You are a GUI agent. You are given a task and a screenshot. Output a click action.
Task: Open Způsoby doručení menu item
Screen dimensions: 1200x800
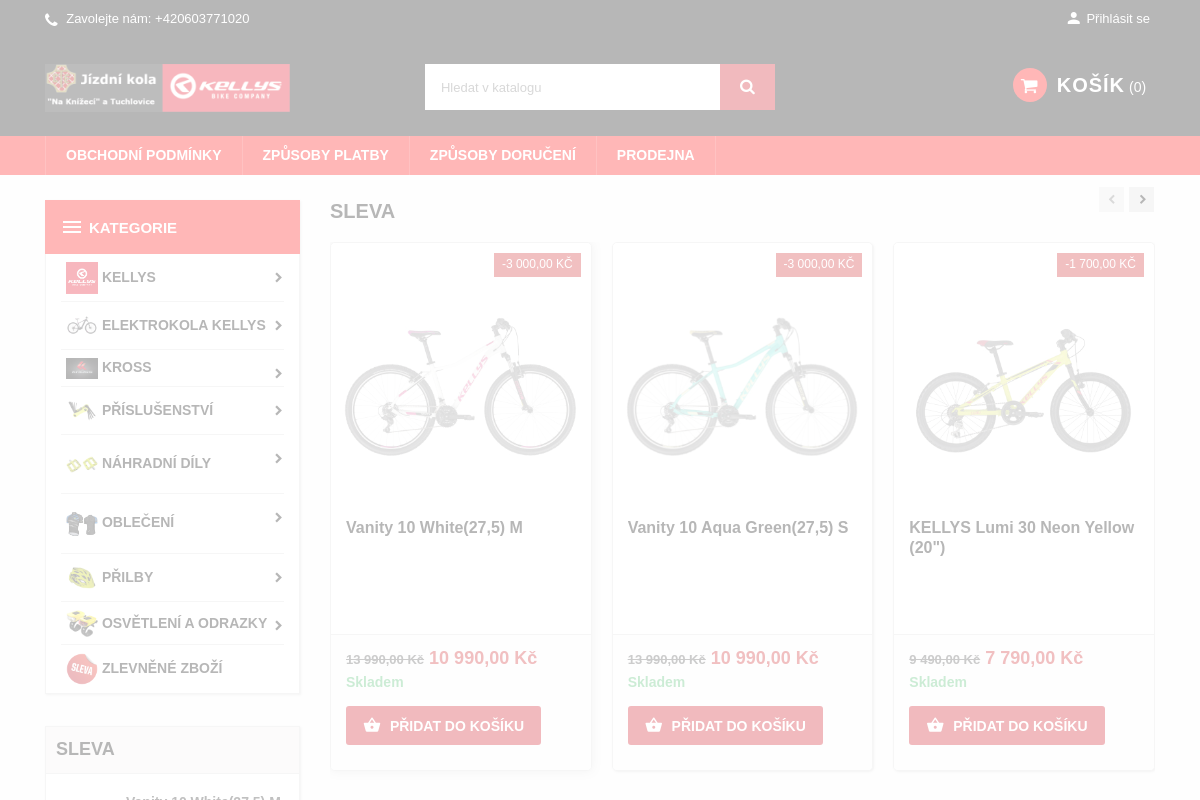503,155
